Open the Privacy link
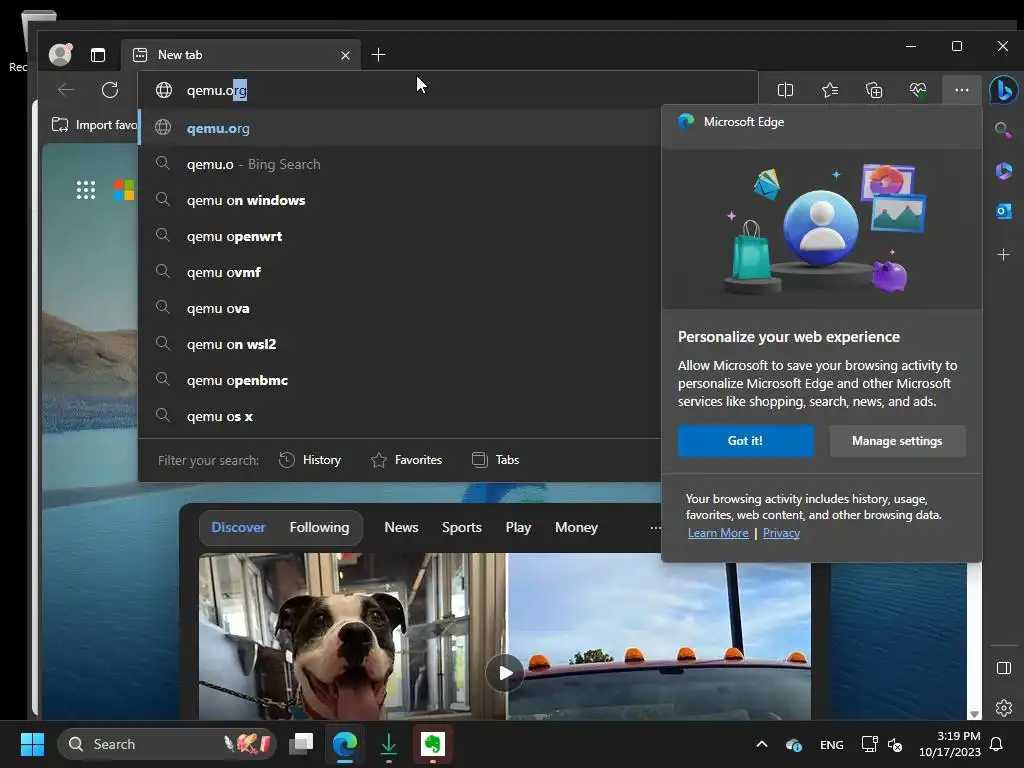This screenshot has width=1024, height=768. (781, 533)
